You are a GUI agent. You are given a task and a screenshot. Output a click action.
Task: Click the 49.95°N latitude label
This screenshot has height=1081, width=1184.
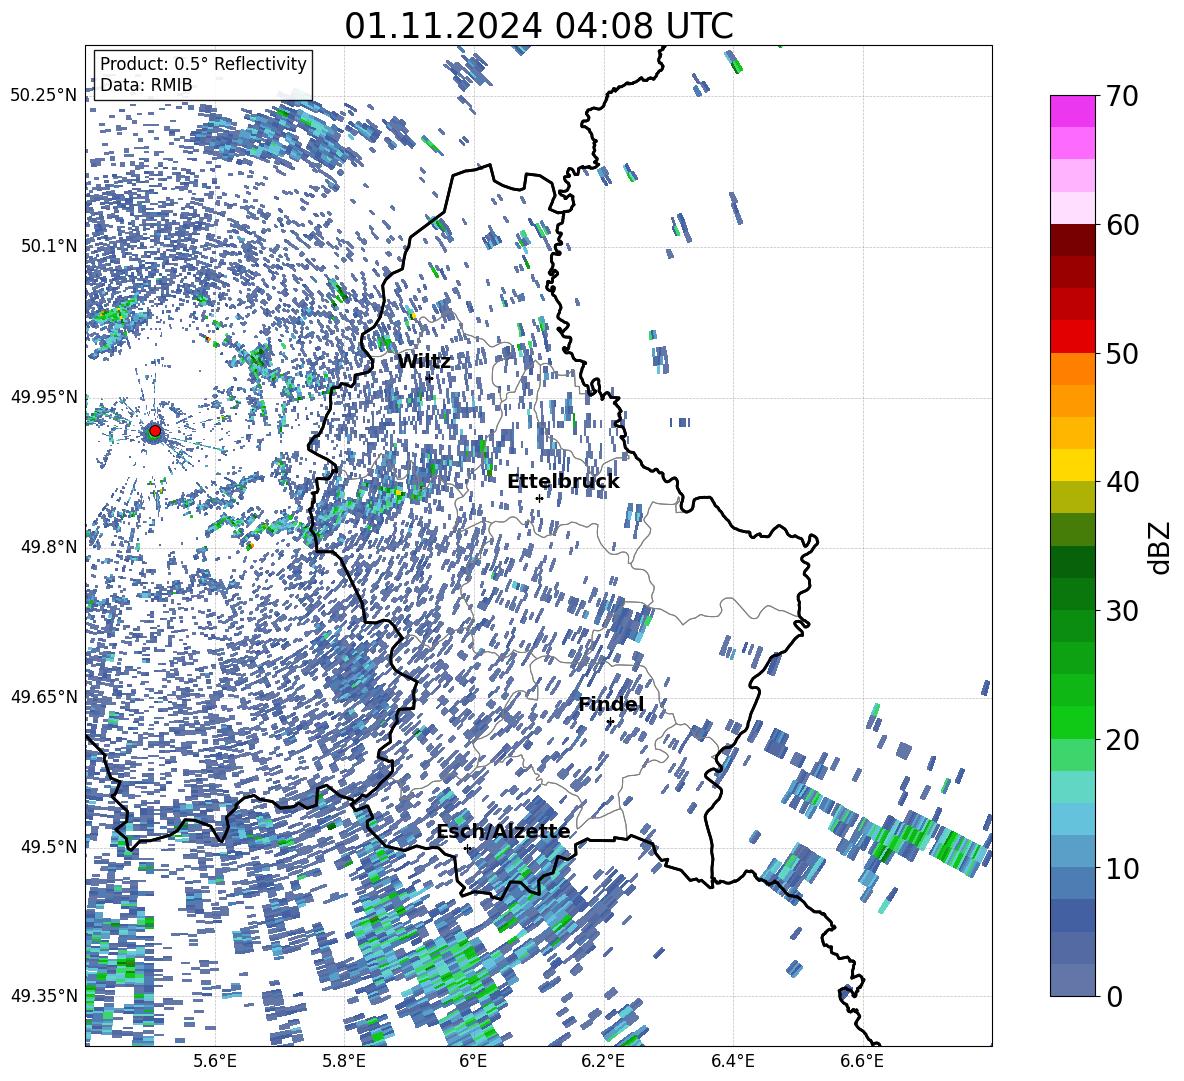pyautogui.click(x=44, y=397)
